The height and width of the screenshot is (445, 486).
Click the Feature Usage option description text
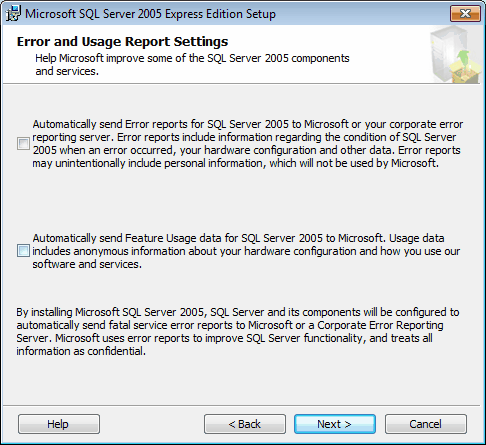tap(246, 251)
